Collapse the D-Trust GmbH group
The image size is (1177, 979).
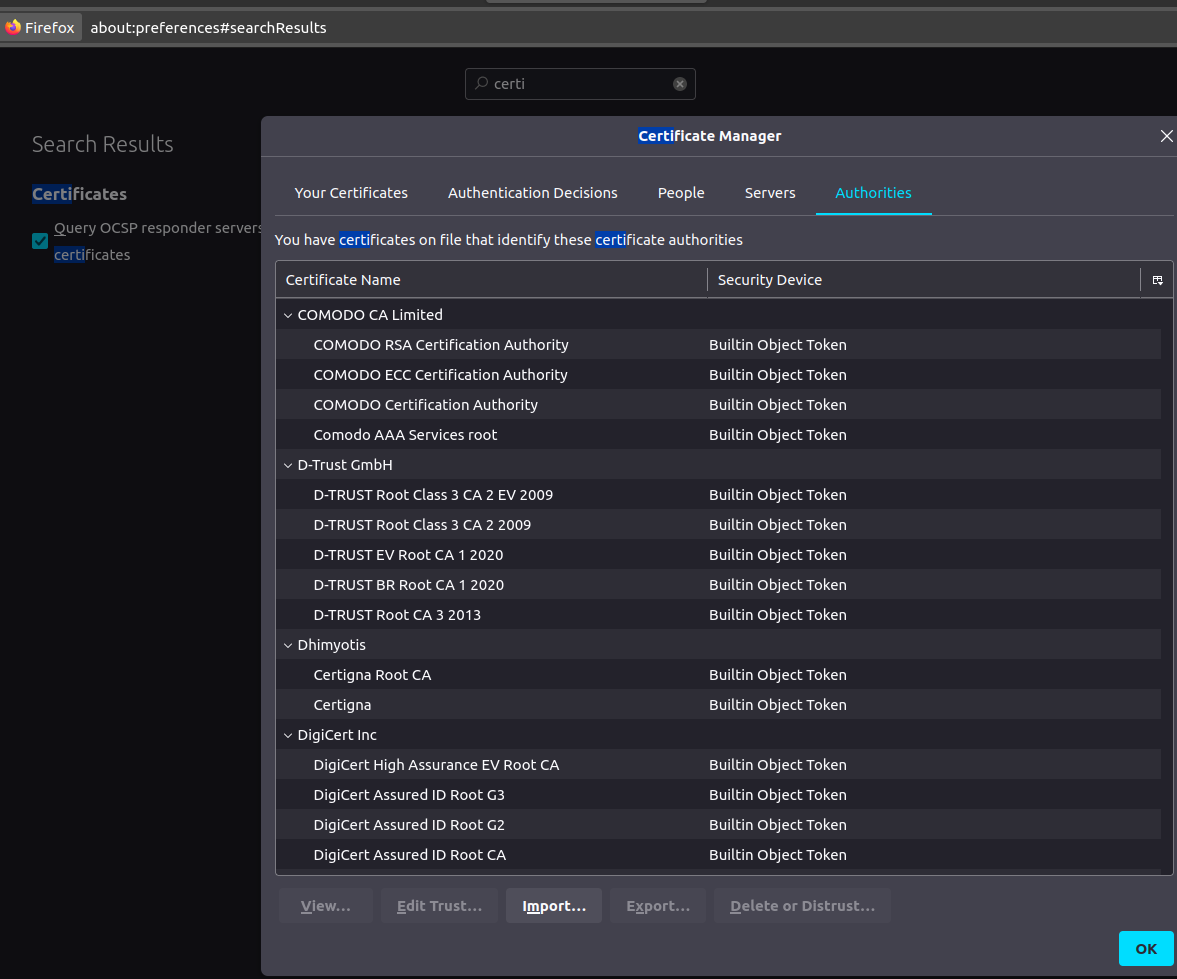pos(288,465)
